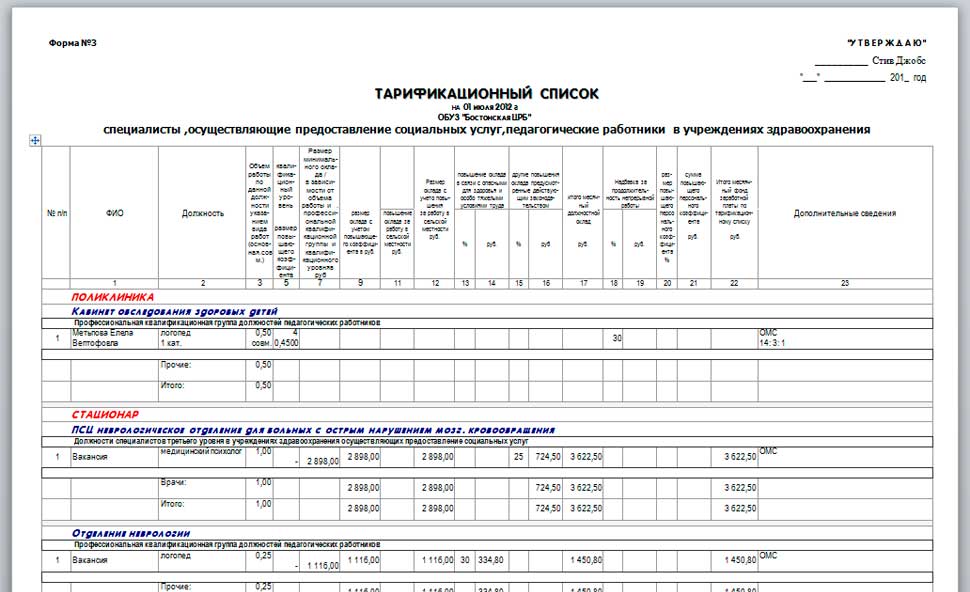Viewport: 970px width, 592px height.
Task: Click the employee name "Метьпова Елела Велтофовла"
Action: (103, 338)
